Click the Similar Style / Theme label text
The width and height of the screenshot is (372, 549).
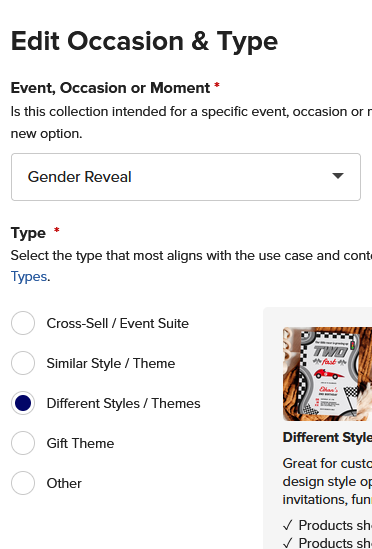pyautogui.click(x=111, y=363)
